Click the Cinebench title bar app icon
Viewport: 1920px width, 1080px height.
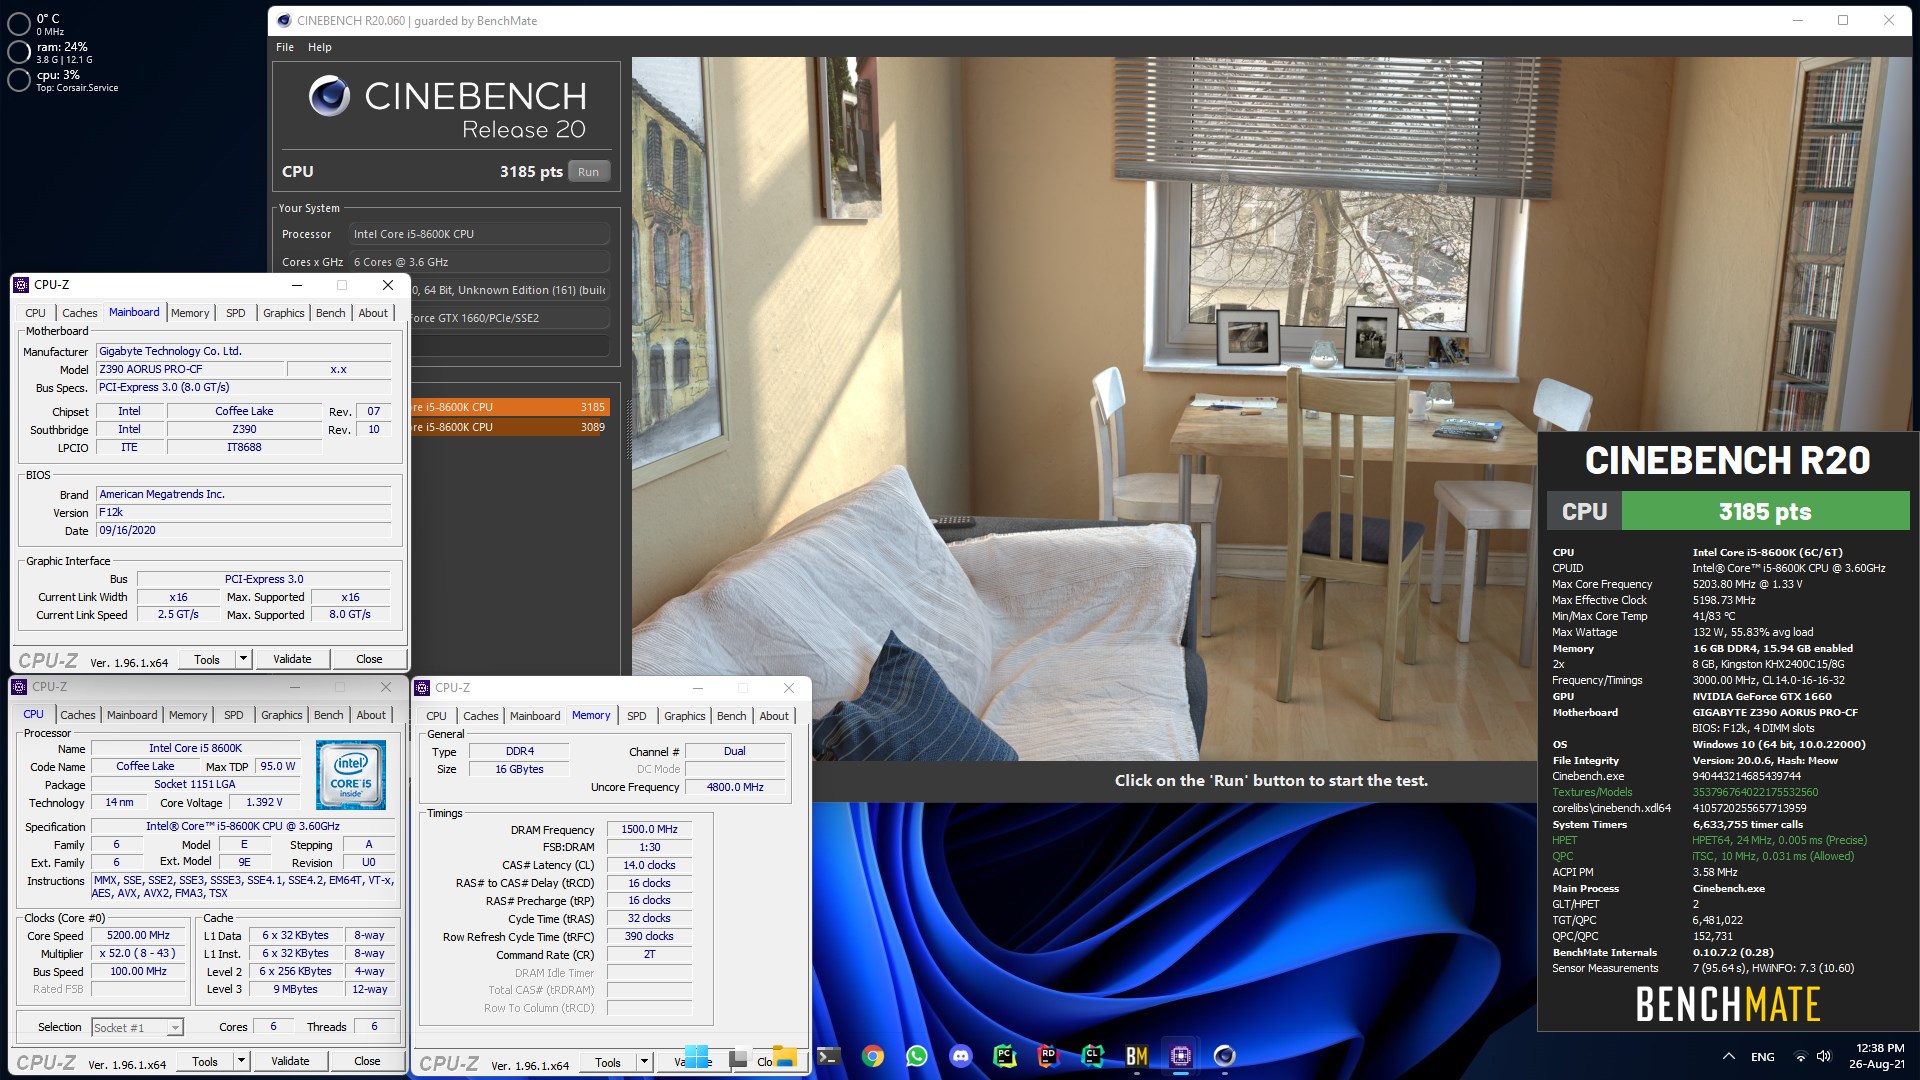(x=284, y=20)
